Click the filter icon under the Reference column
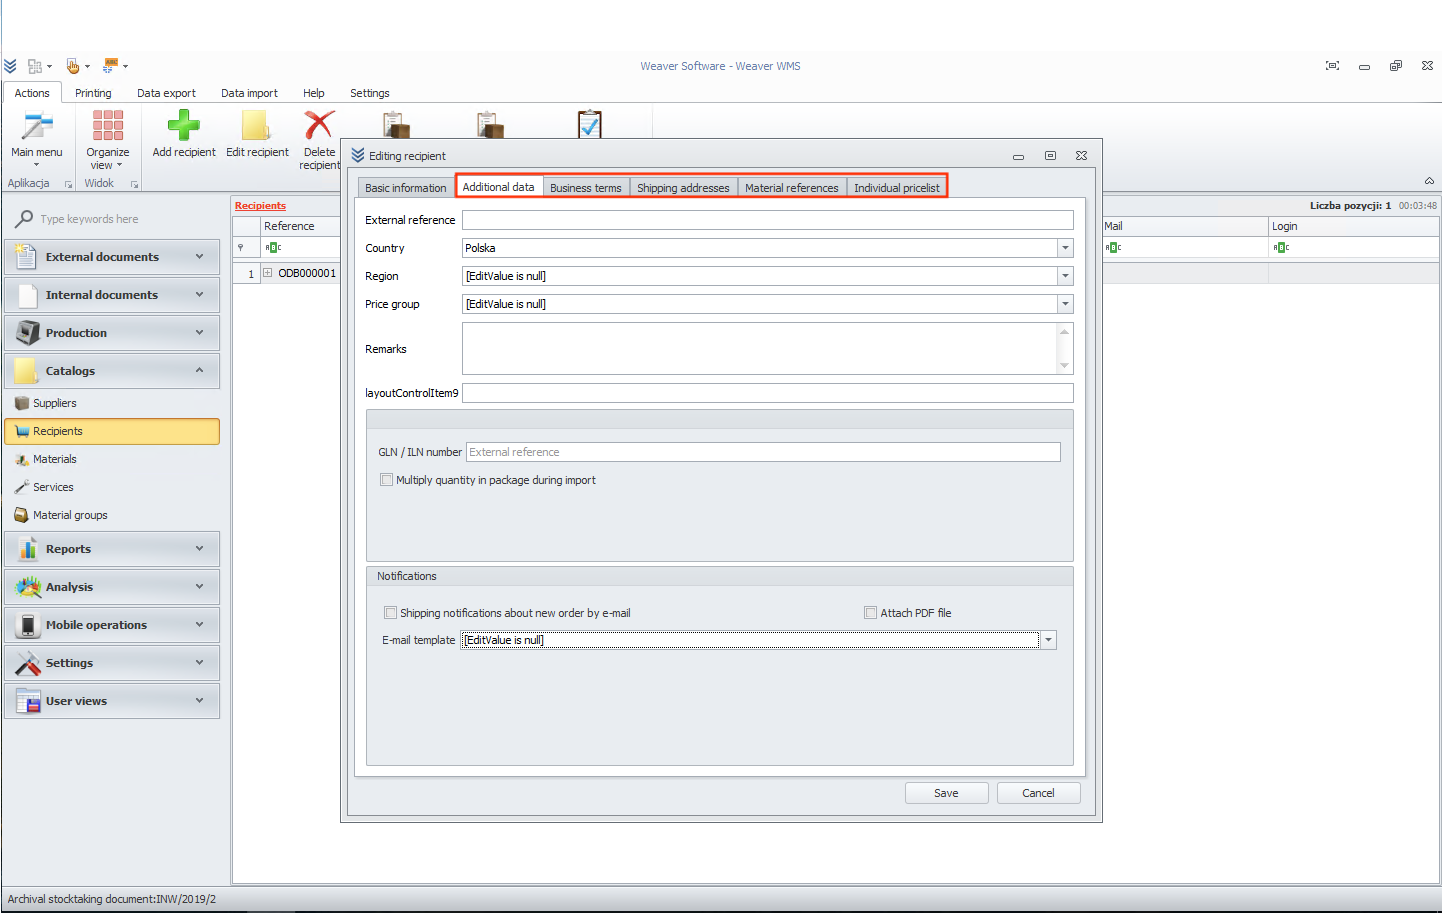Image resolution: width=1442 pixels, height=913 pixels. click(273, 247)
